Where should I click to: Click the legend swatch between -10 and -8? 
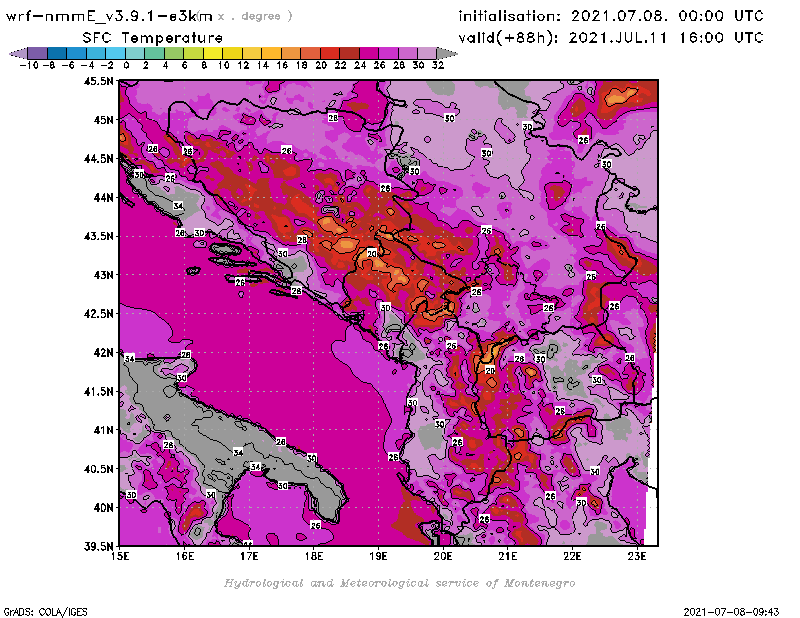point(38,53)
